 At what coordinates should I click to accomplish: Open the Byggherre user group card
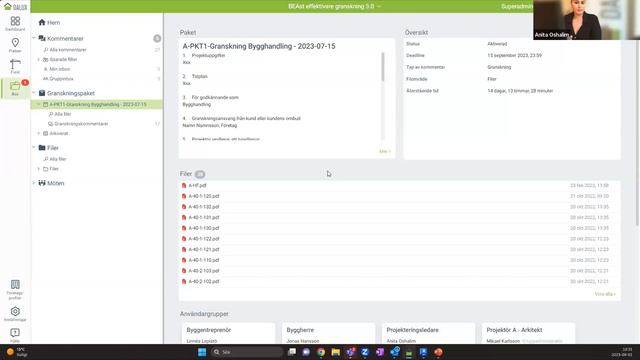(x=328, y=333)
